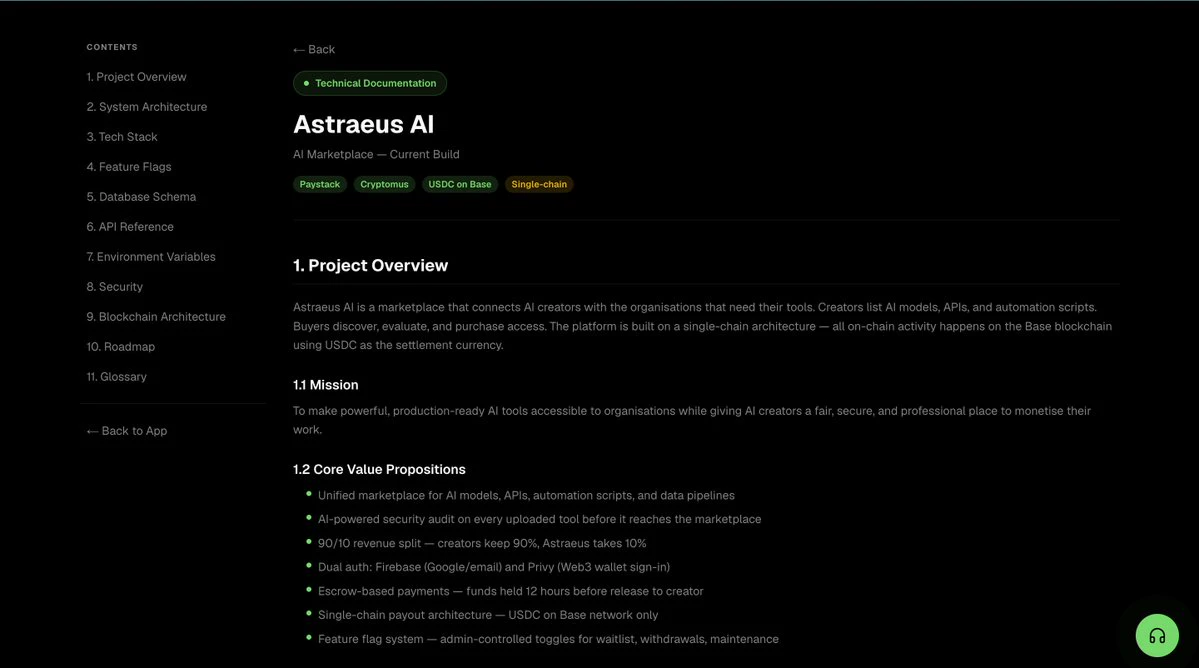
Task: Click the 90/10 revenue split bullet
Action: 482,543
